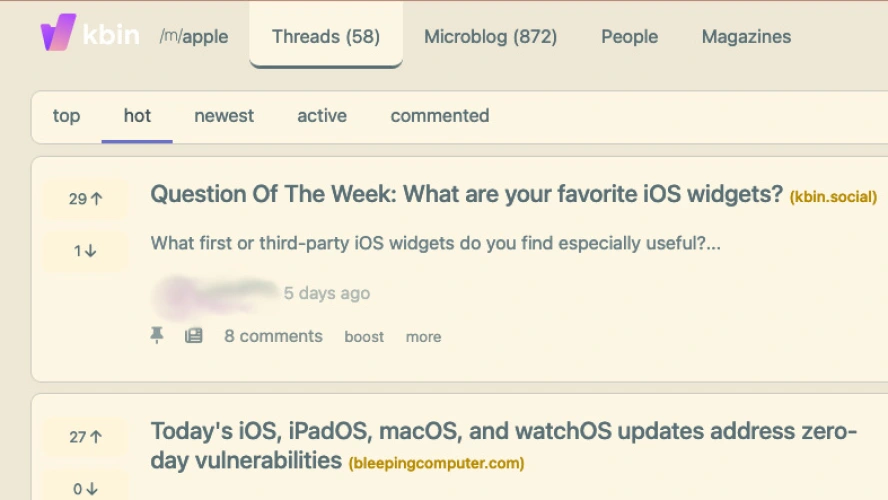Boost the iOS widgets thread

tap(364, 337)
